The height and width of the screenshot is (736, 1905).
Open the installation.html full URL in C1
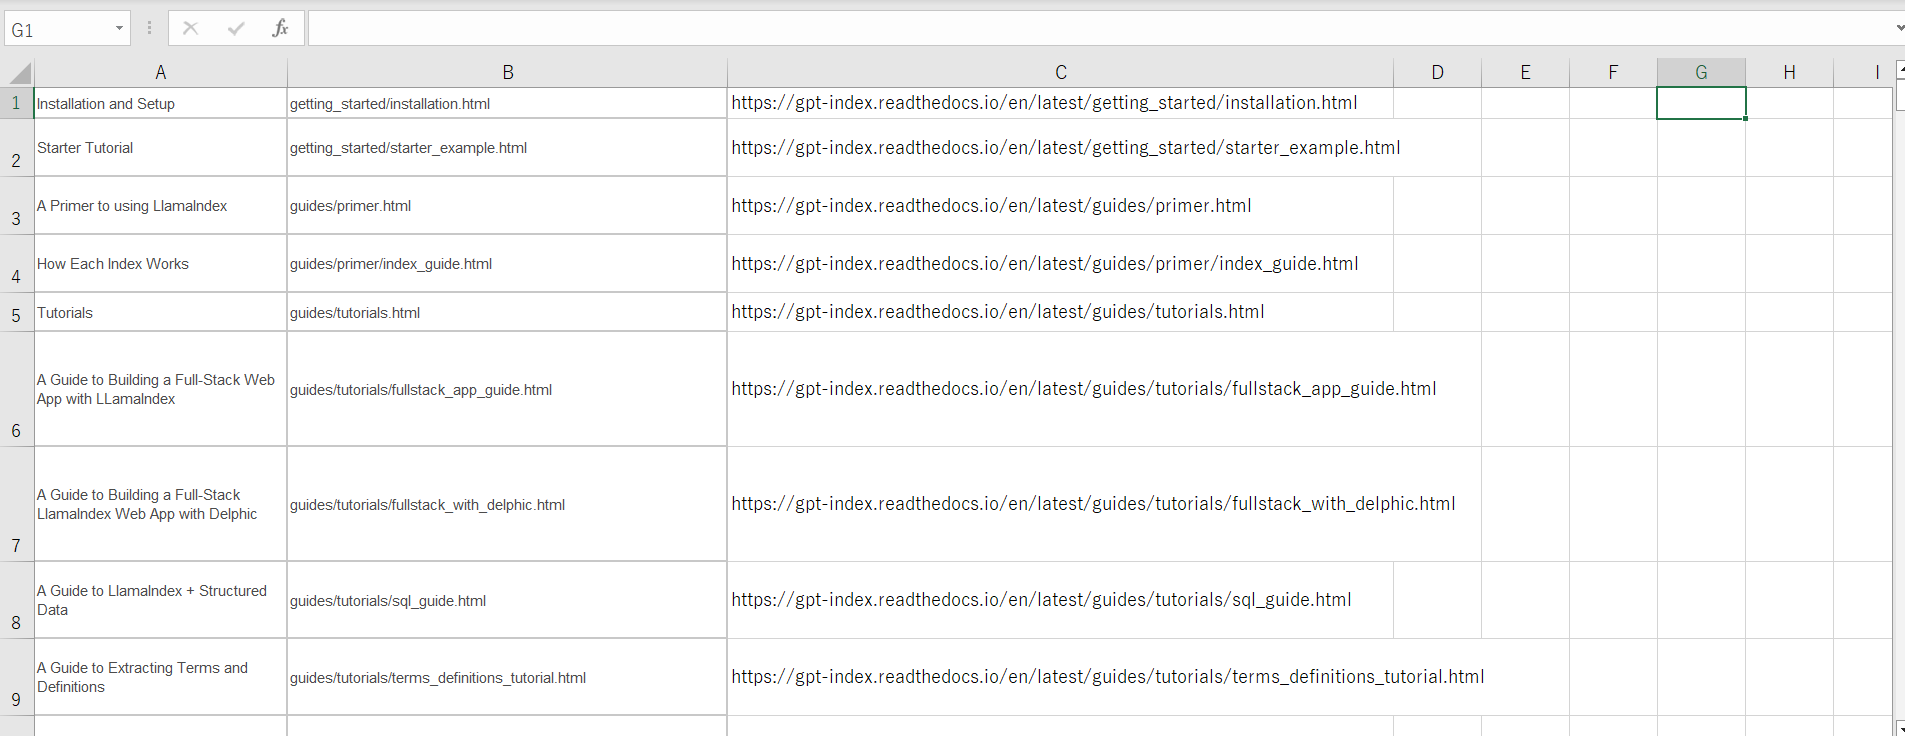(x=1044, y=103)
